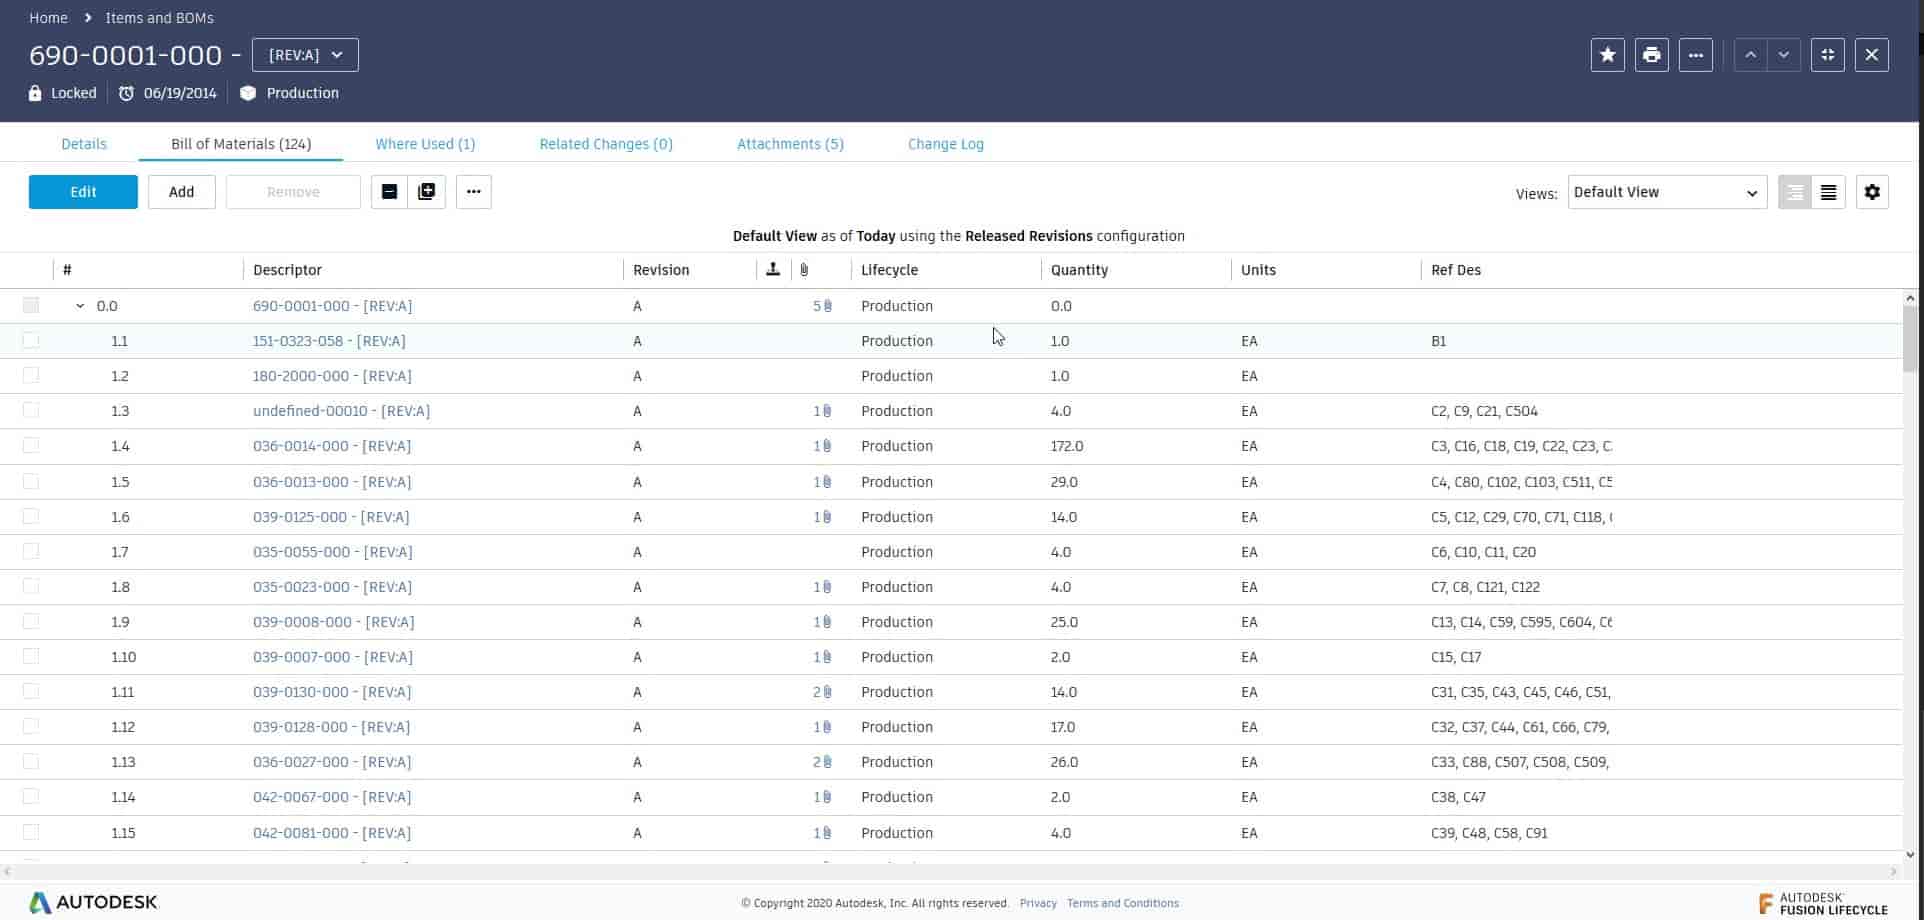The image size is (1924, 920).
Task: Switch to the Change Log tab
Action: [946, 144]
